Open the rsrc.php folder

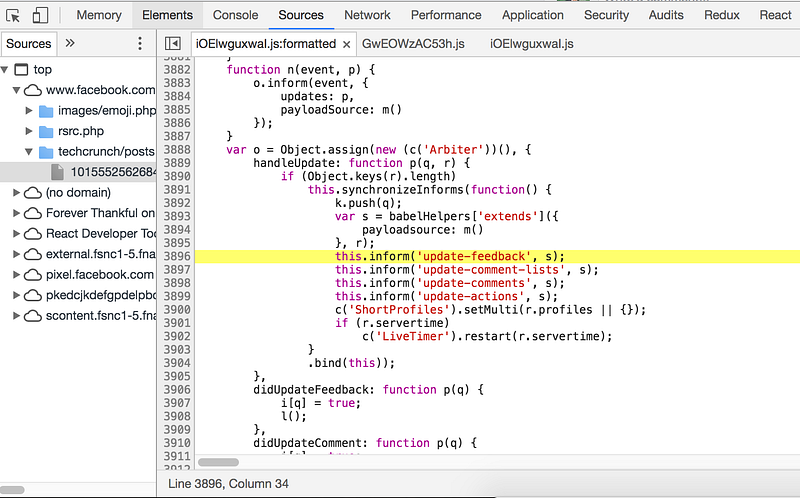[x=81, y=131]
